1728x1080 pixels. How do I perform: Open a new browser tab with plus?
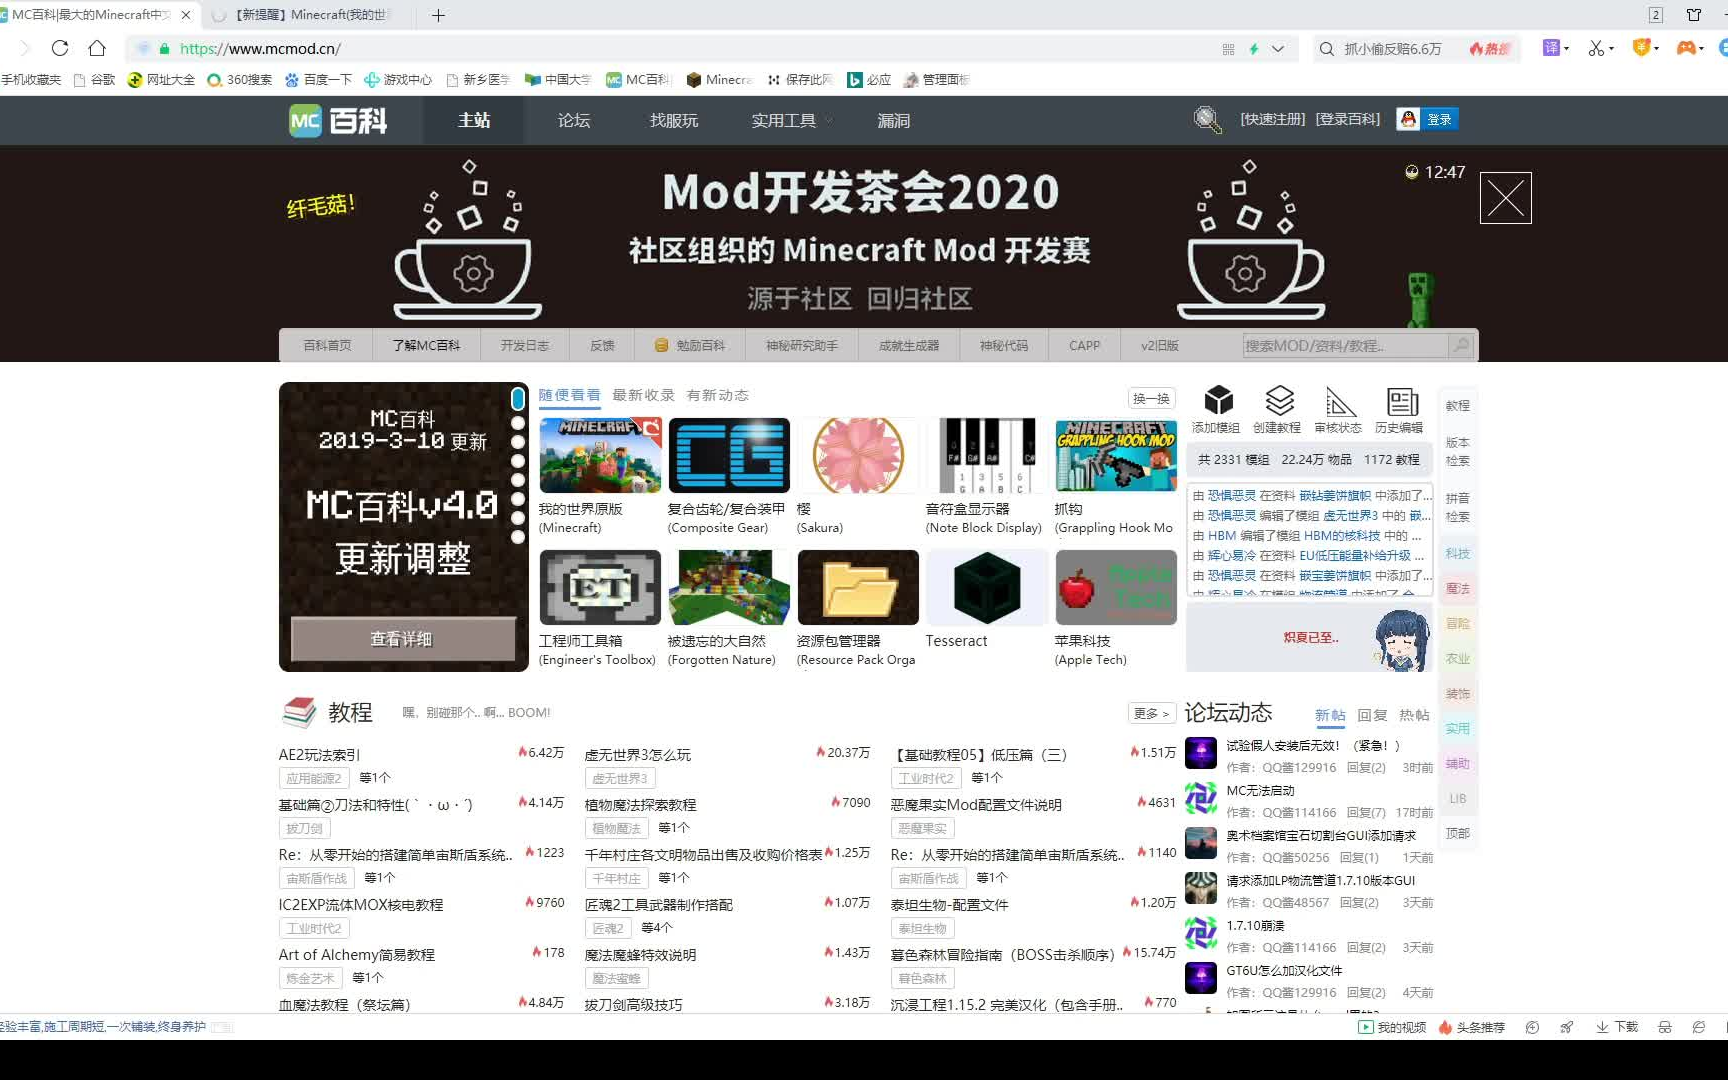pos(438,15)
